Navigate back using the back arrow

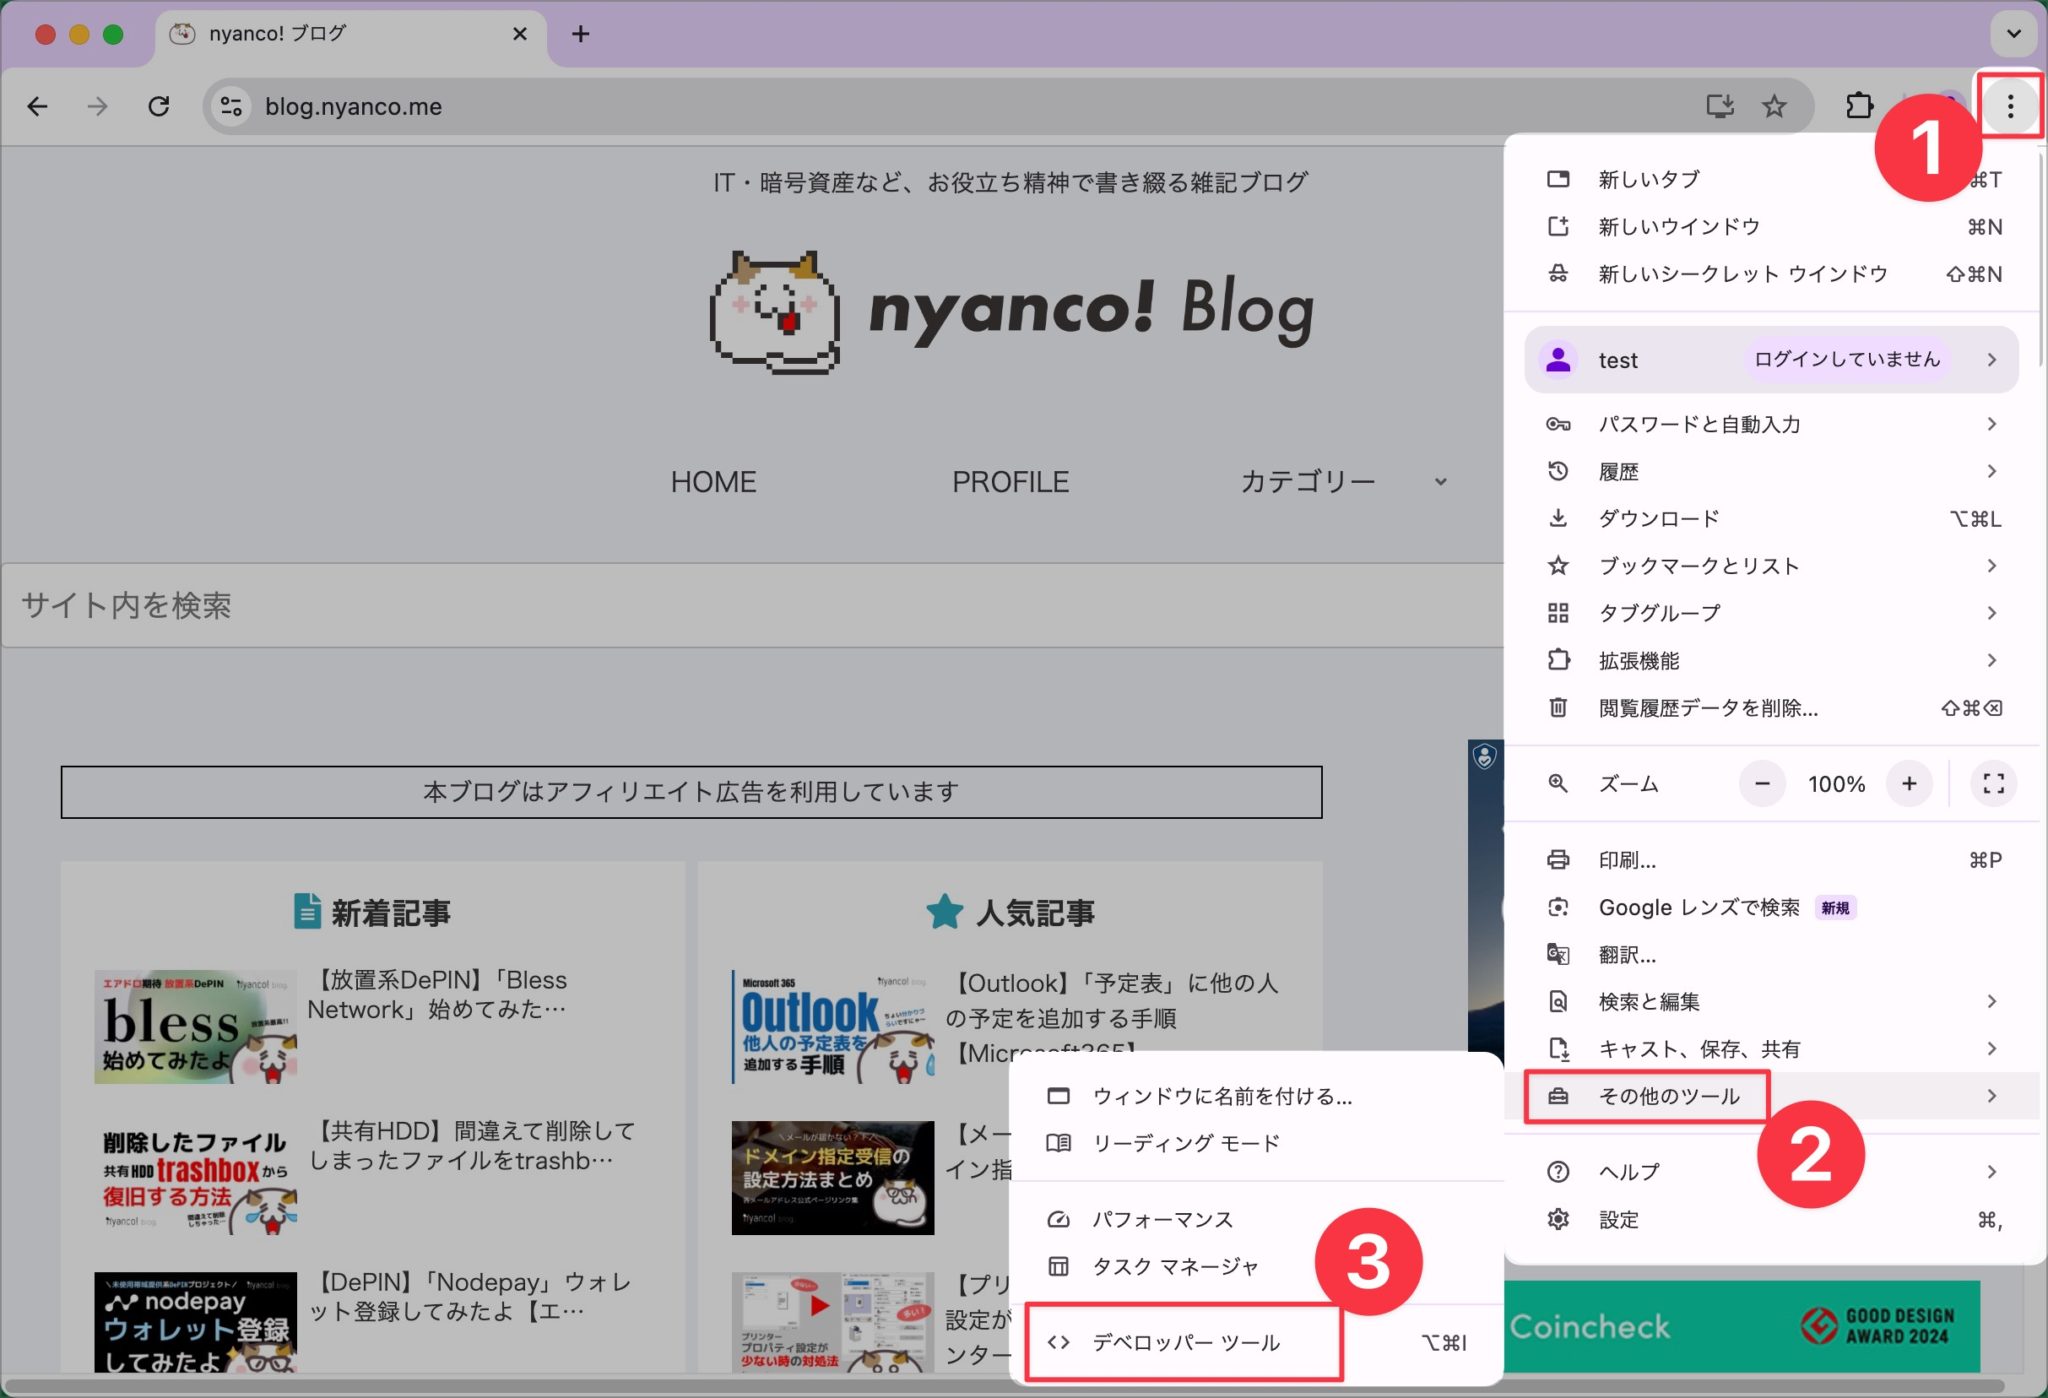click(37, 106)
